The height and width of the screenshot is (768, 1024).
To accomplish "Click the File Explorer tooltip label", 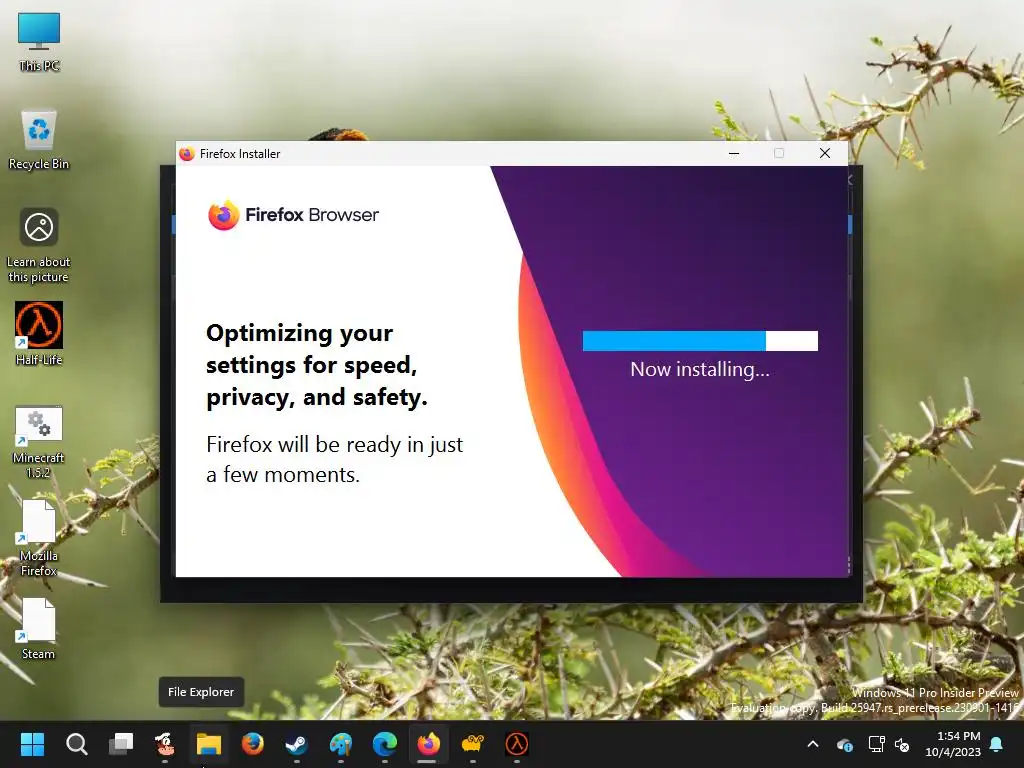I will (201, 692).
